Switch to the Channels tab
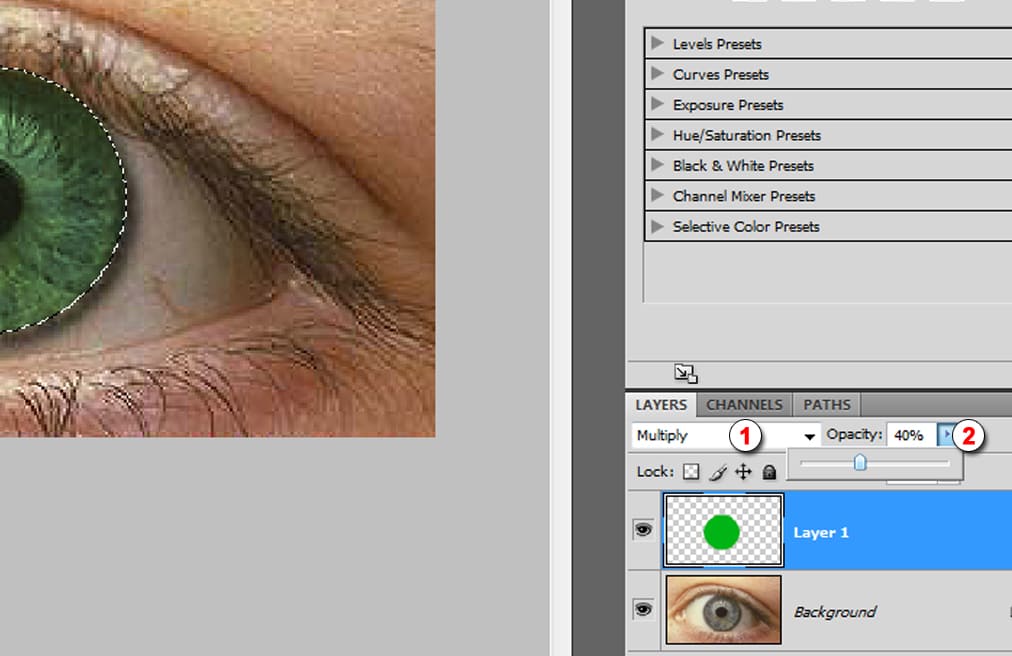This screenshot has height=656, width=1012. [744, 405]
